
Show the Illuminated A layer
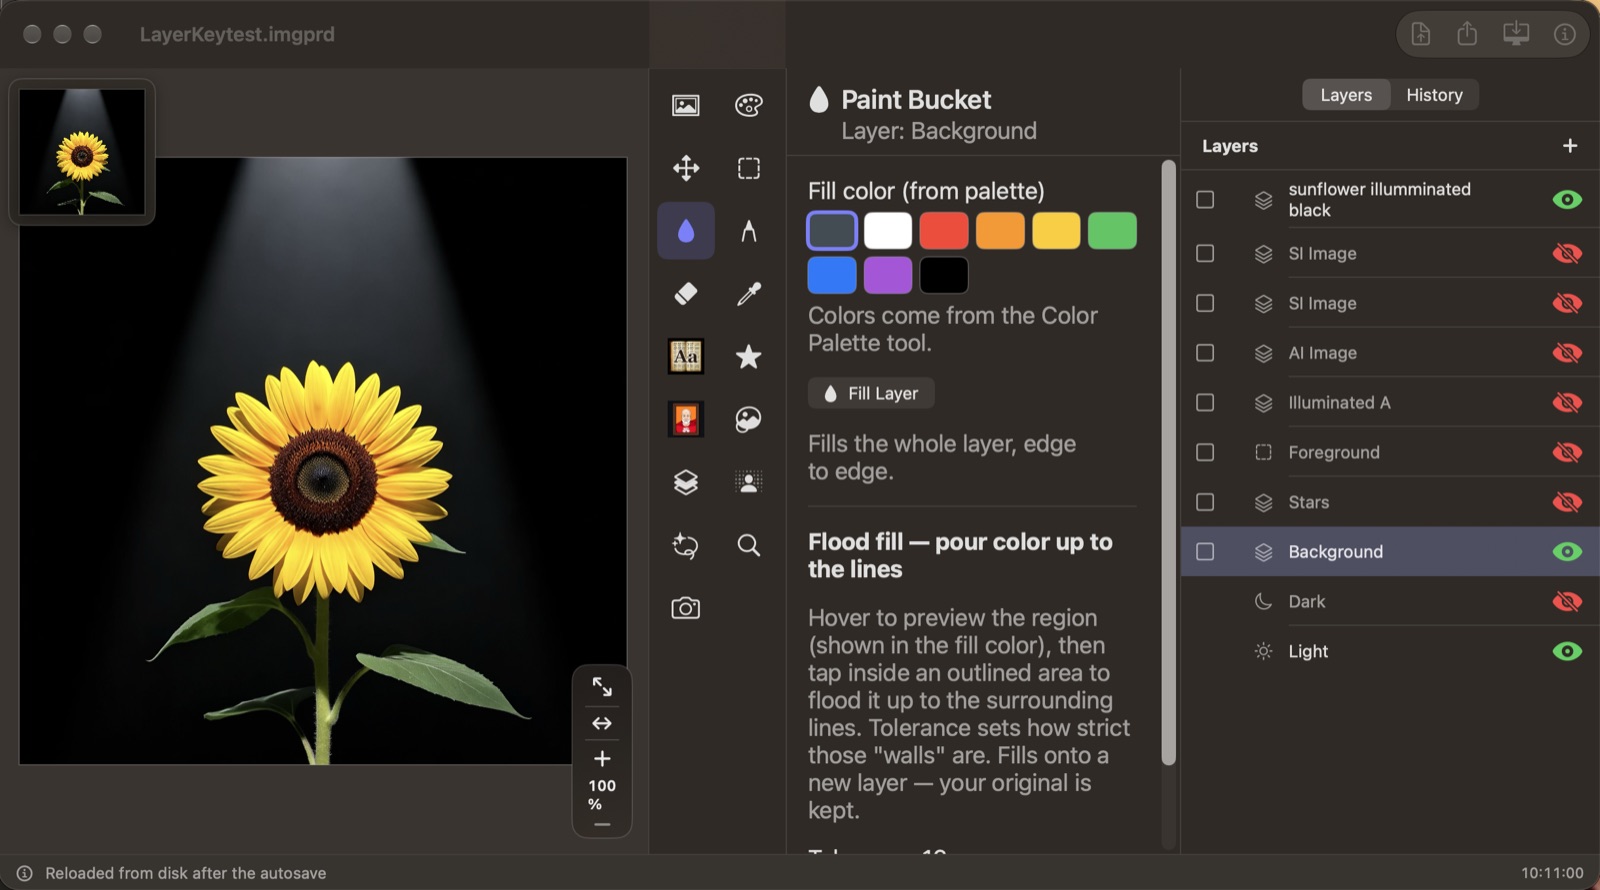[x=1567, y=402]
